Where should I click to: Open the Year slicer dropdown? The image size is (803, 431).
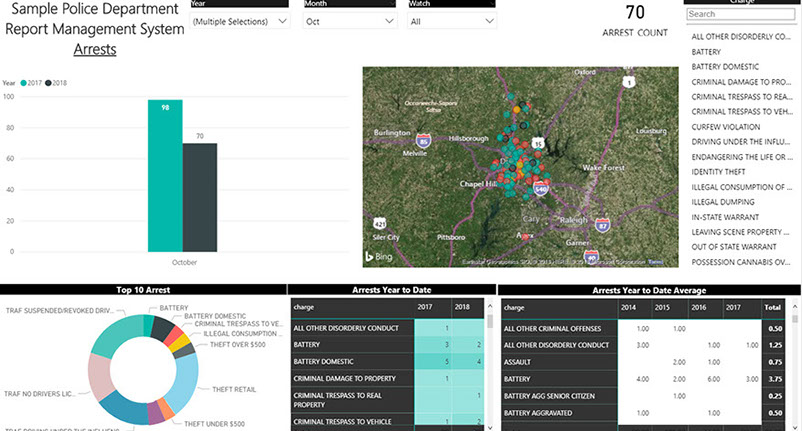click(x=238, y=21)
